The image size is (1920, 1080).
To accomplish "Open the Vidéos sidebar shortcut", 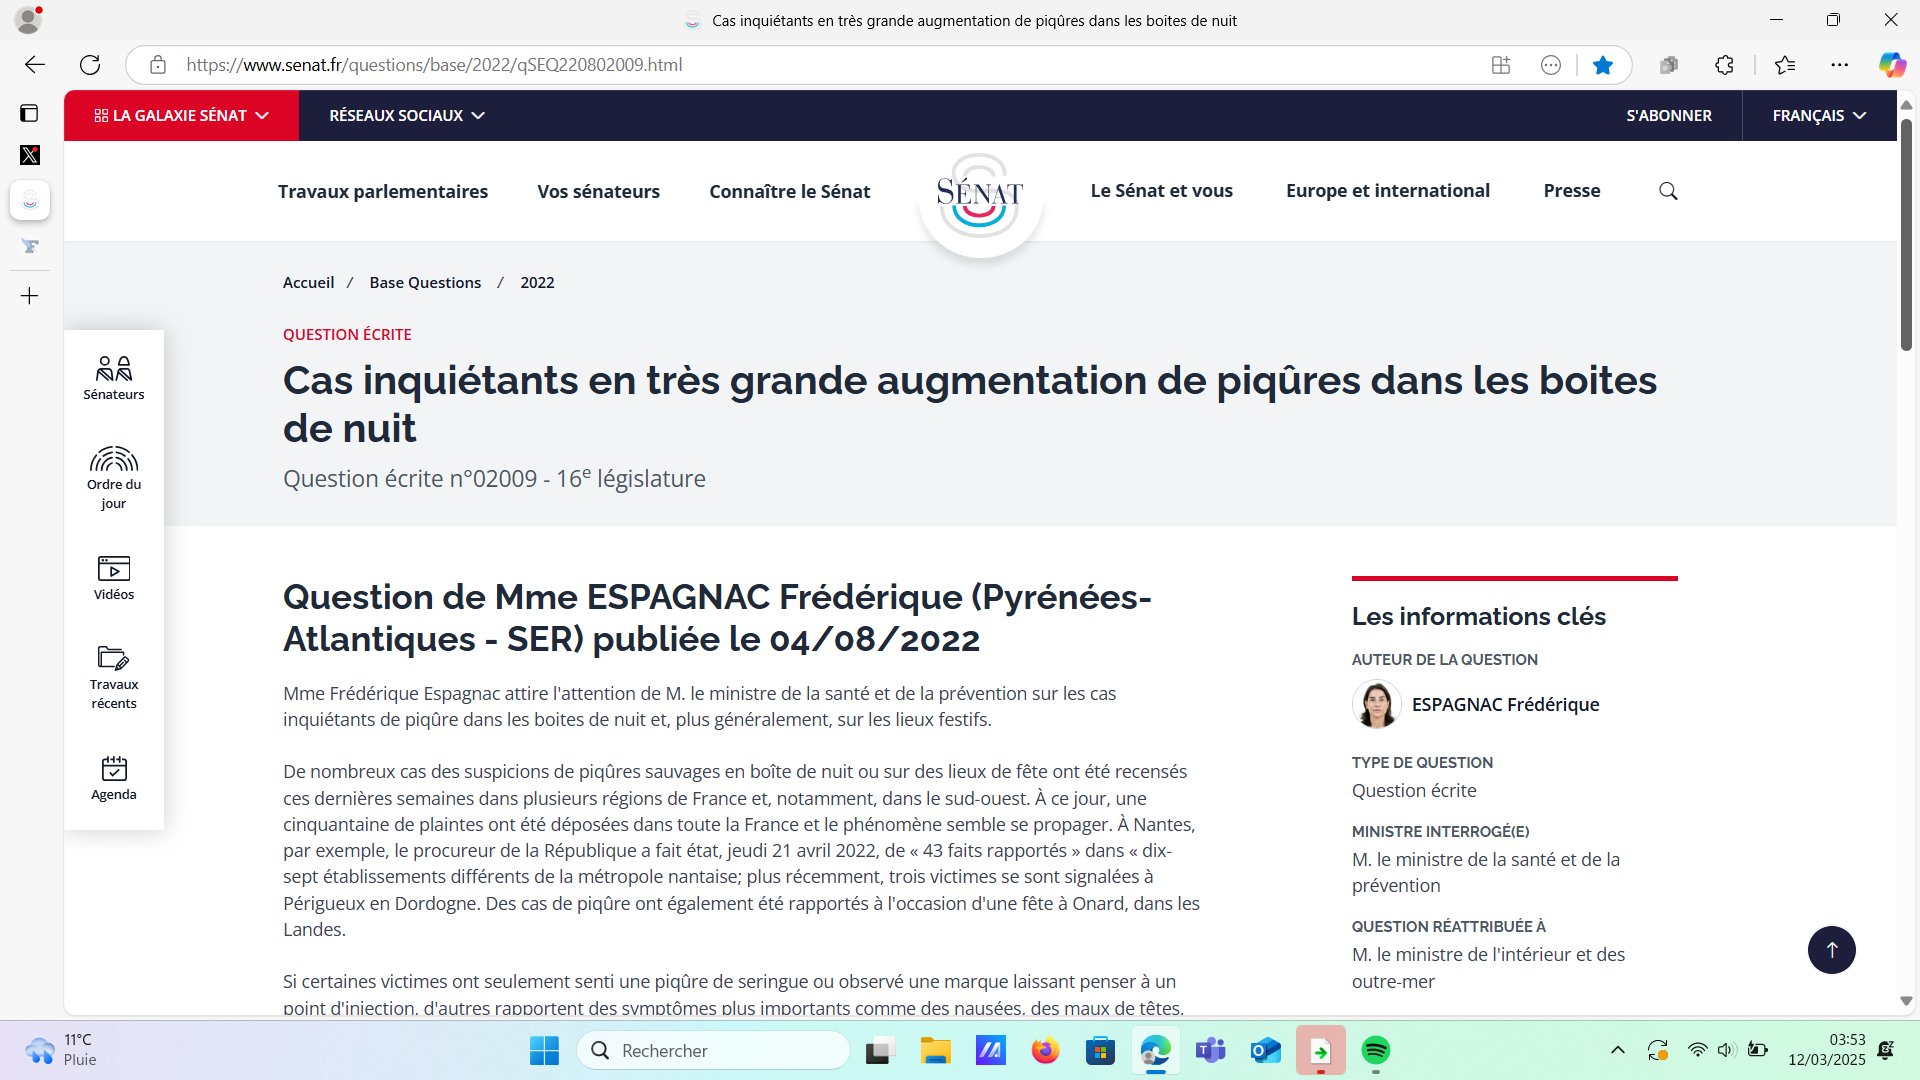I will tap(114, 577).
